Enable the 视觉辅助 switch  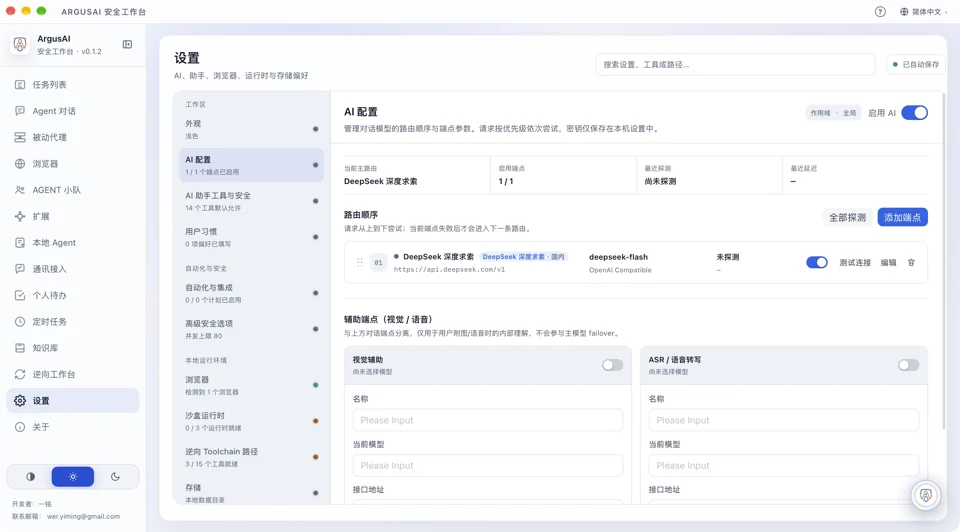[x=612, y=365]
